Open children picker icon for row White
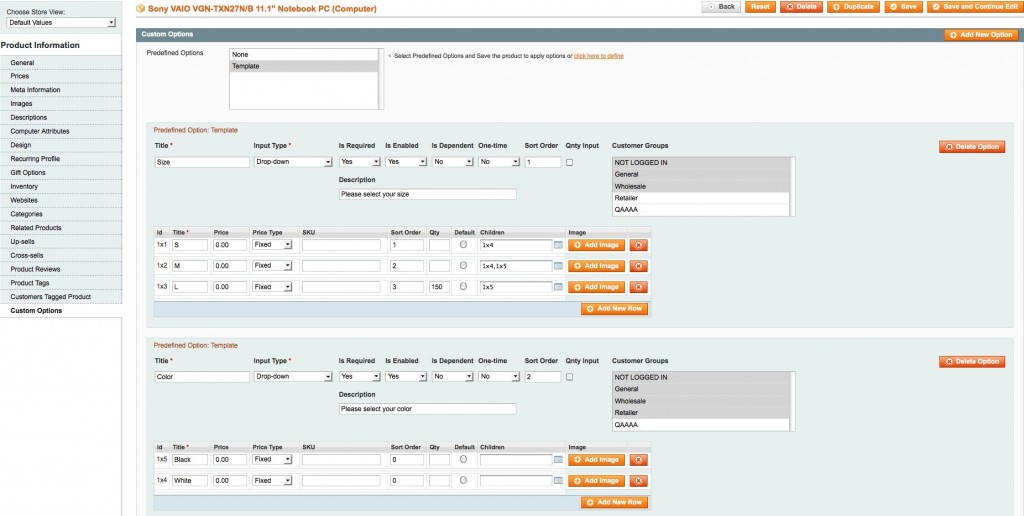The width and height of the screenshot is (1024, 516). point(558,481)
